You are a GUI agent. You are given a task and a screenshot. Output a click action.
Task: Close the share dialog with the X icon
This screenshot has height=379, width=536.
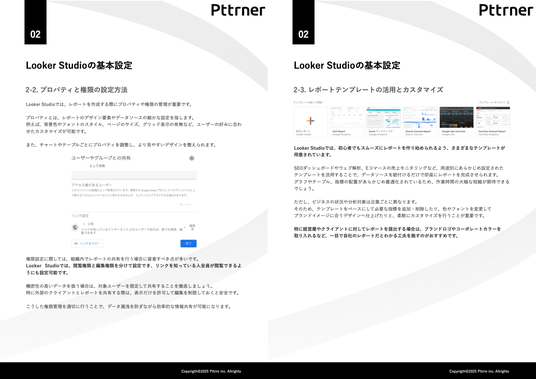click(x=191, y=158)
